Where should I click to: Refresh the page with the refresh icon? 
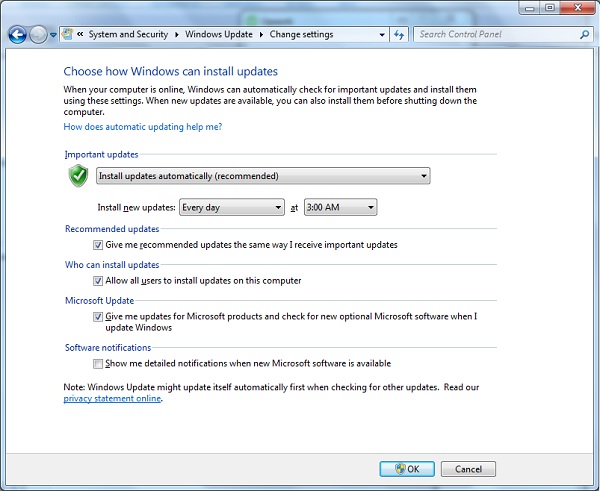pos(399,35)
